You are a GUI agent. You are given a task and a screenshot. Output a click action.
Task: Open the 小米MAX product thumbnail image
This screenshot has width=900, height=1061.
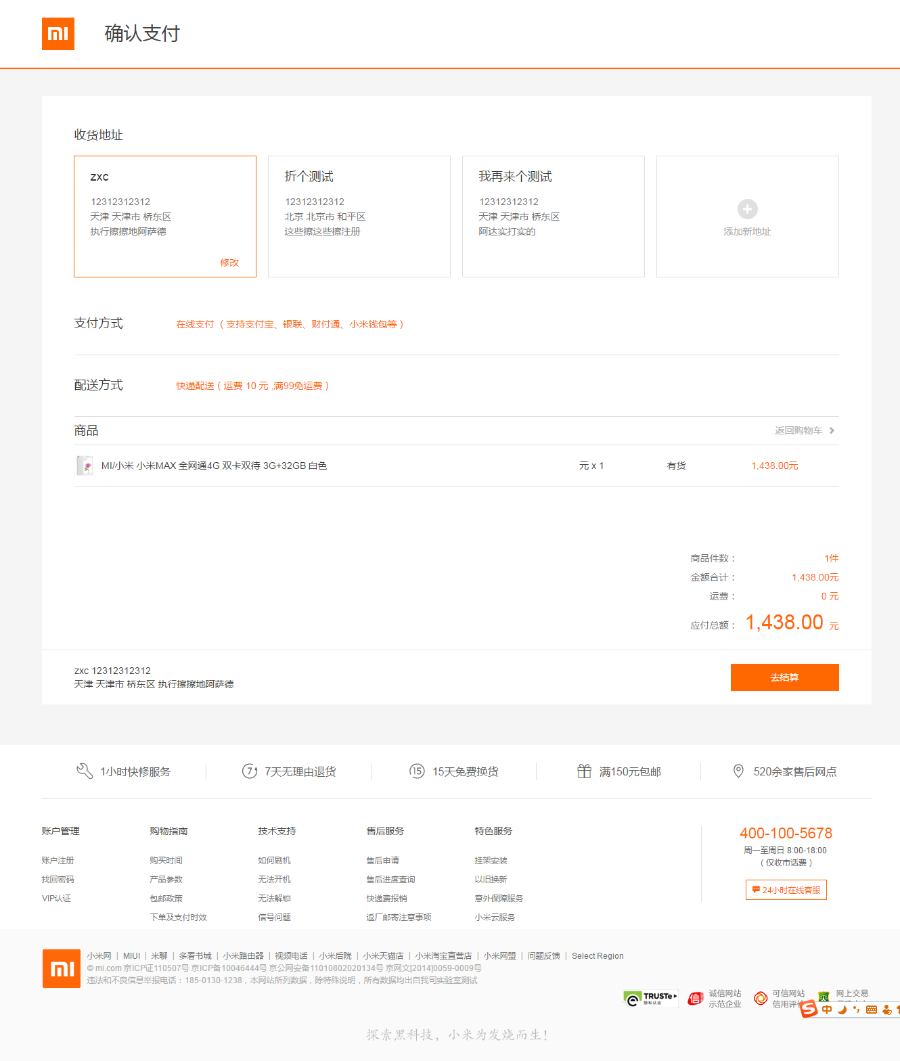[85, 466]
